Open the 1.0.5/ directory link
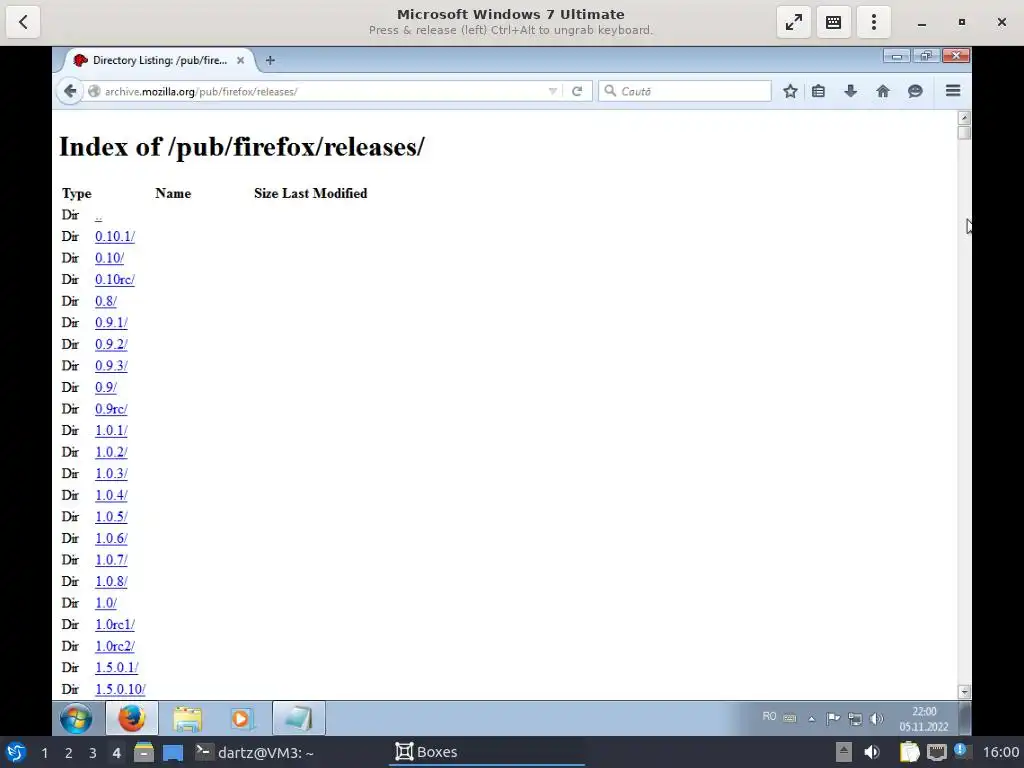 tap(111, 517)
